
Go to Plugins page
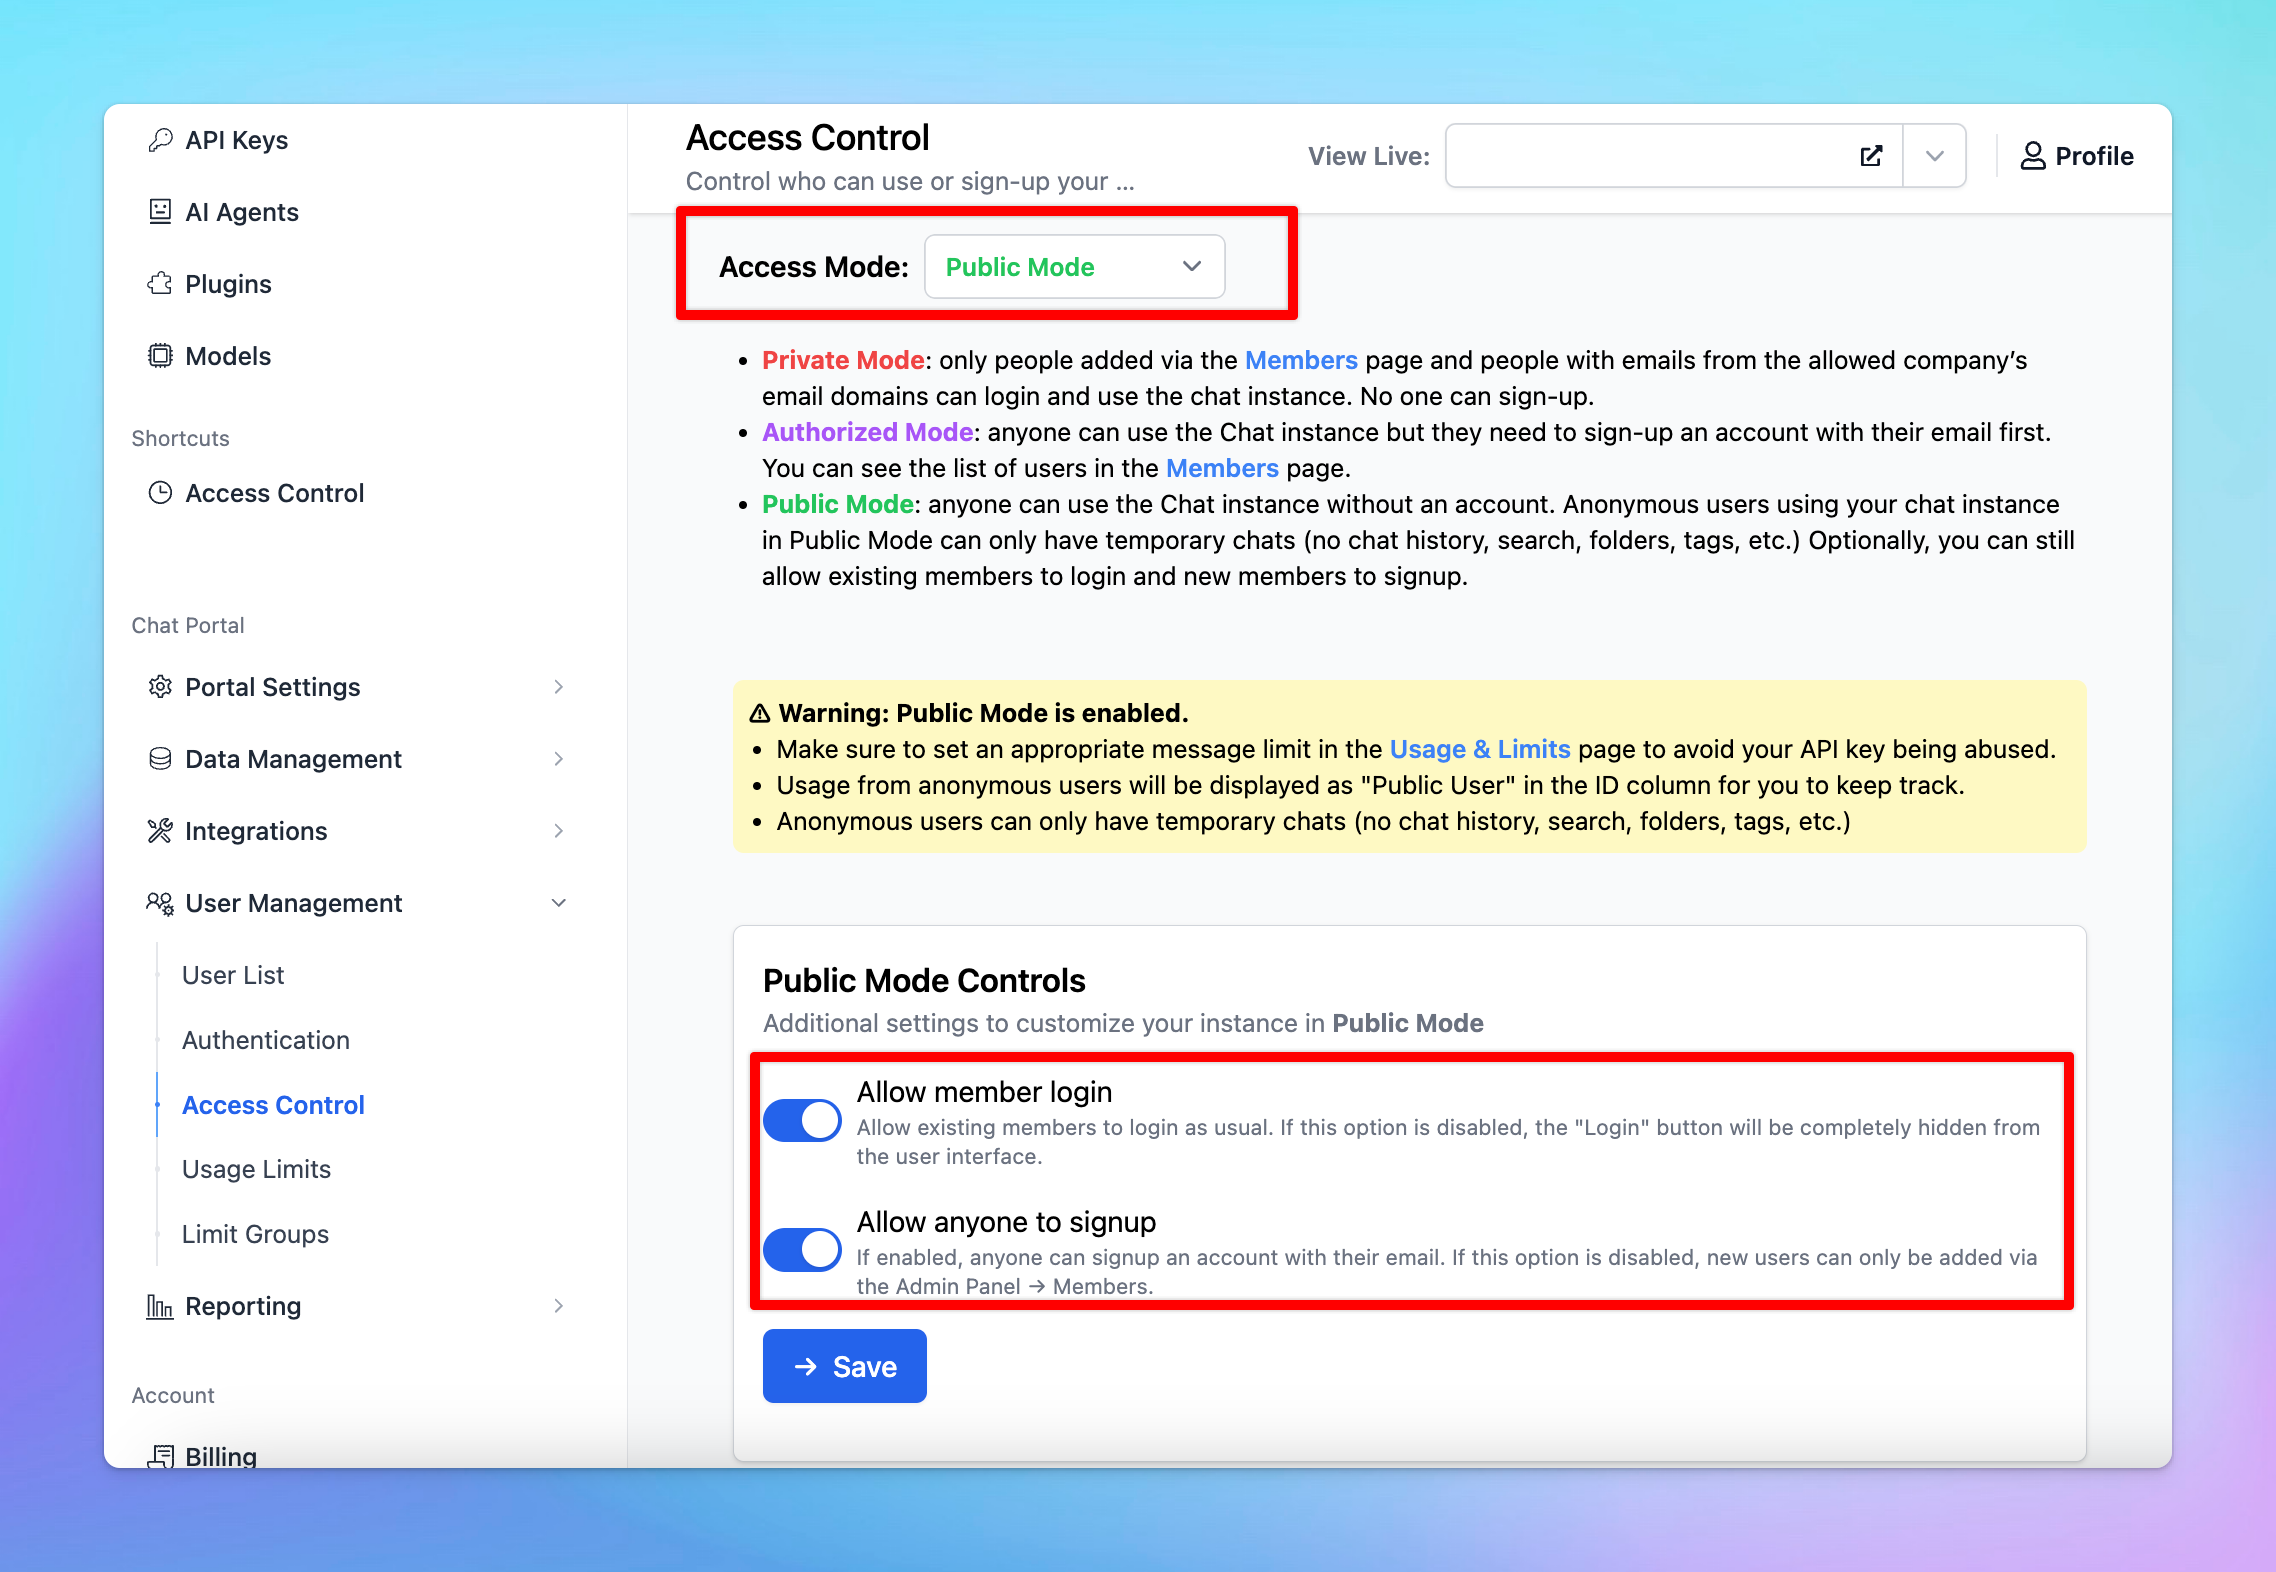point(228,284)
